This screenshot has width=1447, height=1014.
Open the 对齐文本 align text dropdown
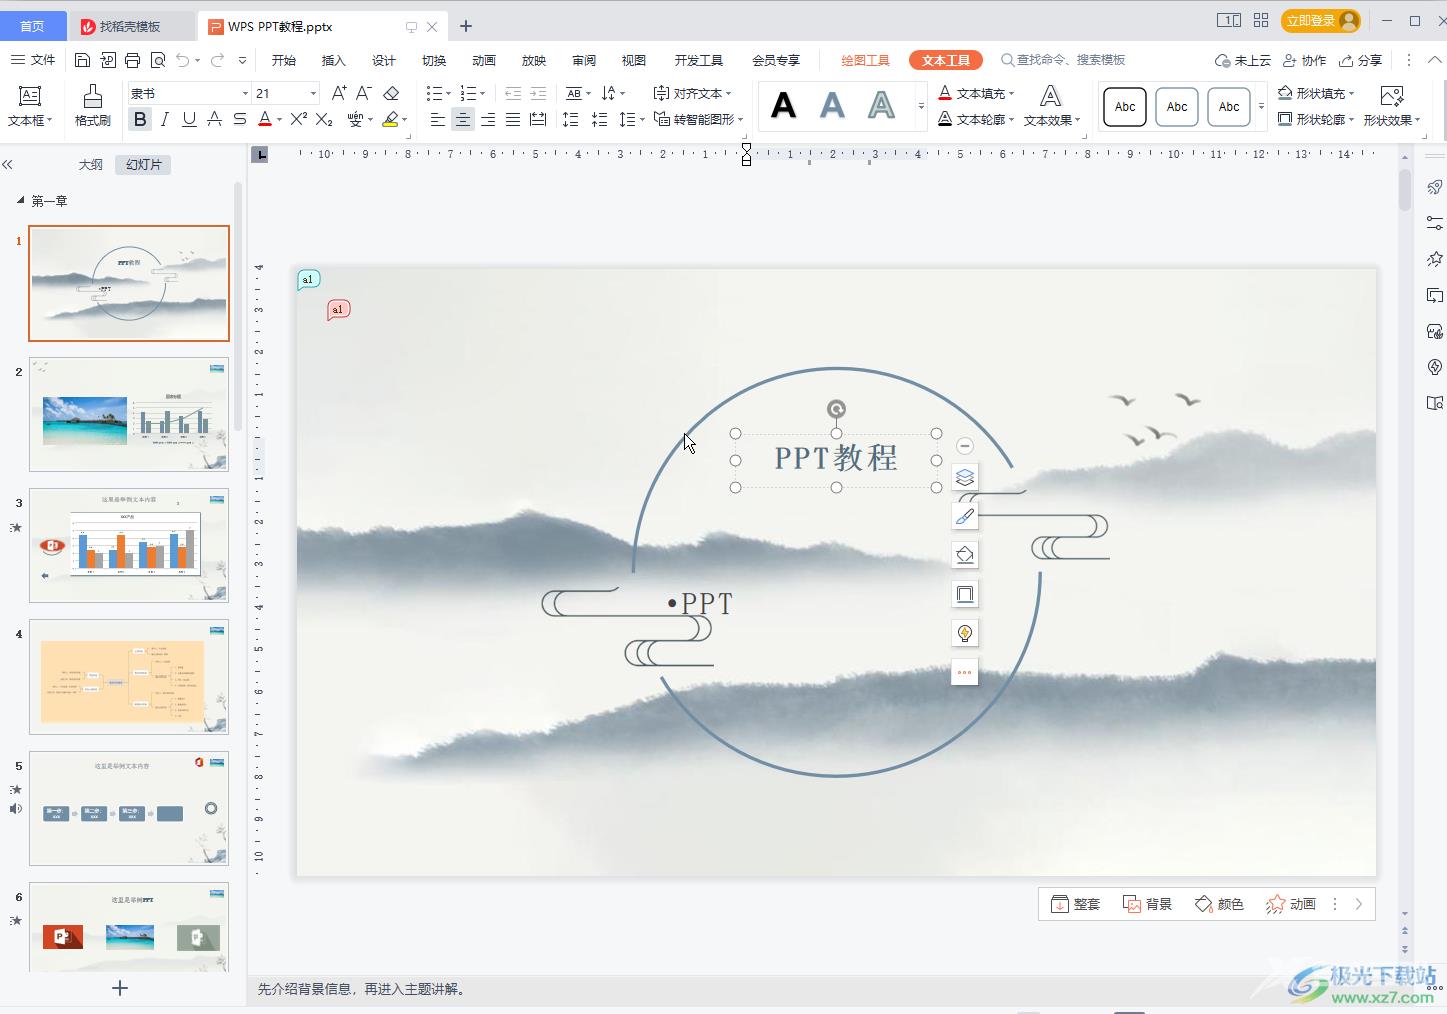(692, 93)
